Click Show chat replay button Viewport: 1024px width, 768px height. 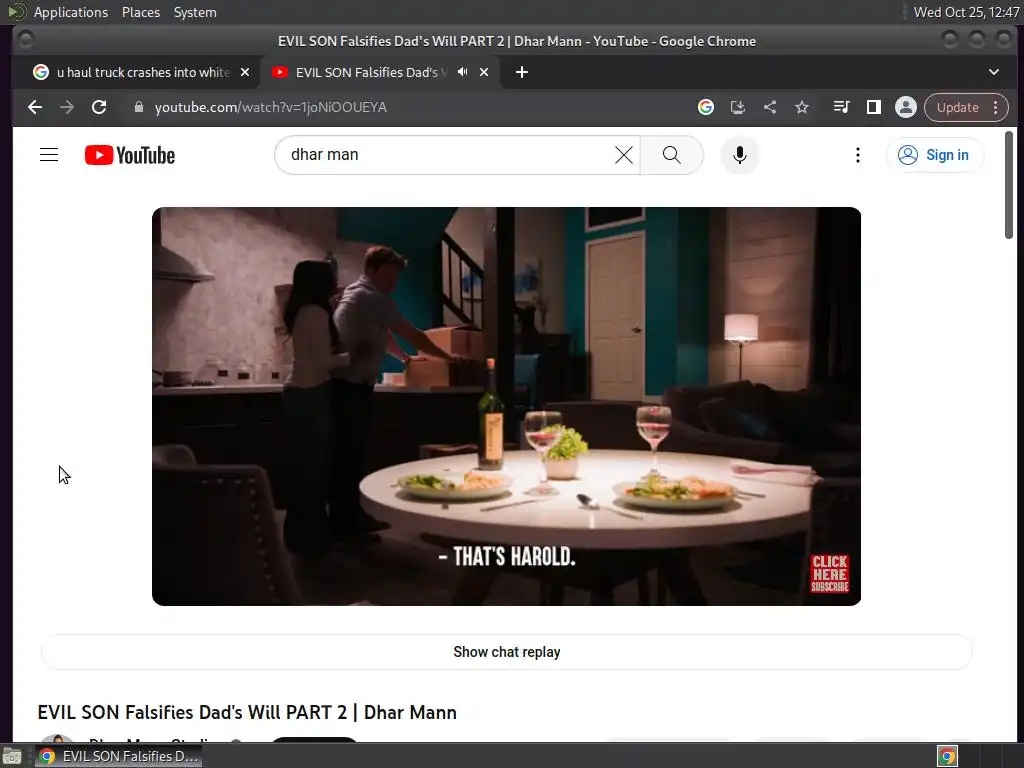coord(507,652)
